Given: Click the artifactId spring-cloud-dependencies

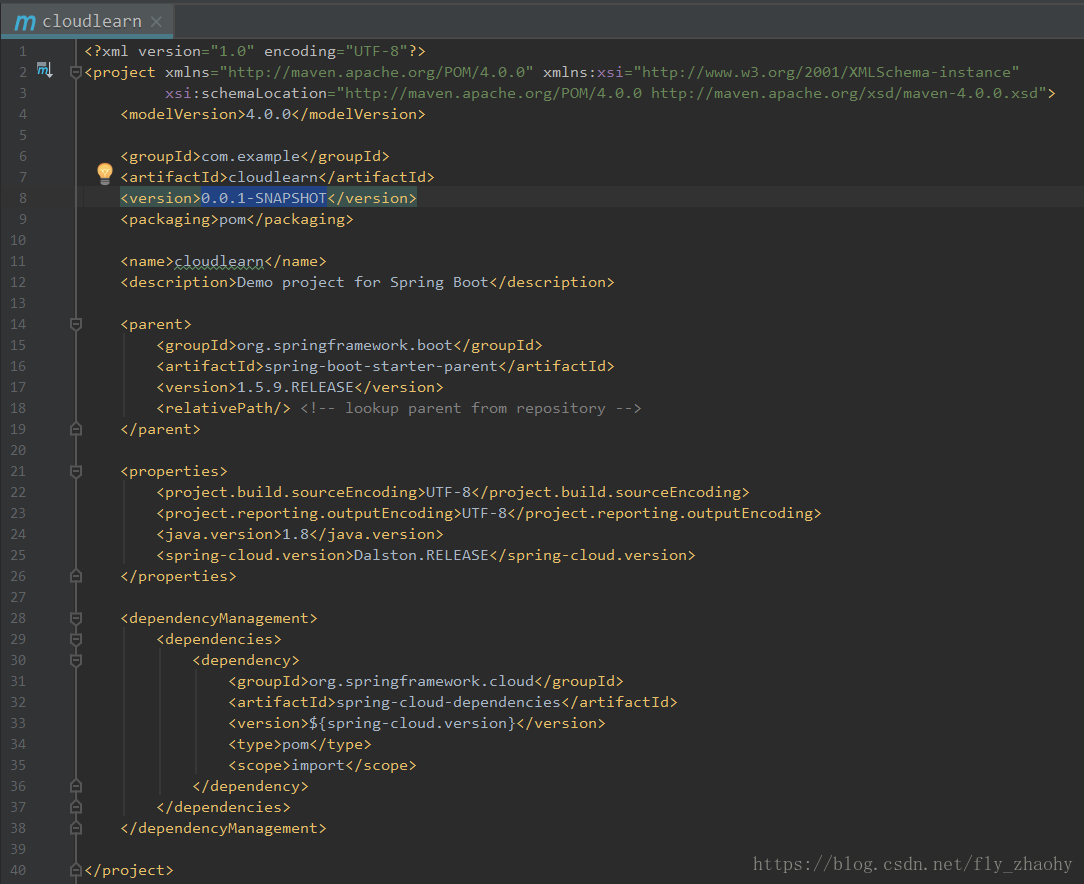Looking at the screenshot, I should tap(449, 702).
